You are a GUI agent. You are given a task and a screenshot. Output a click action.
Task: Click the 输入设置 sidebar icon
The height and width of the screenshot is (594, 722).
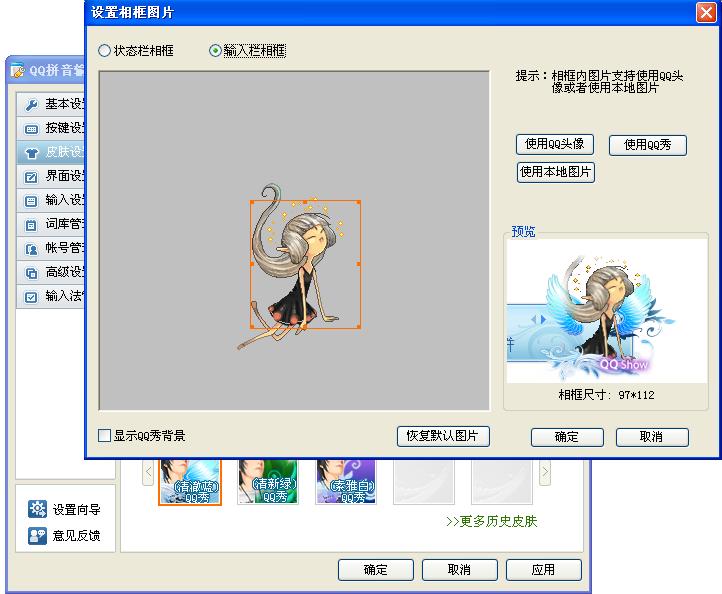pos(31,201)
